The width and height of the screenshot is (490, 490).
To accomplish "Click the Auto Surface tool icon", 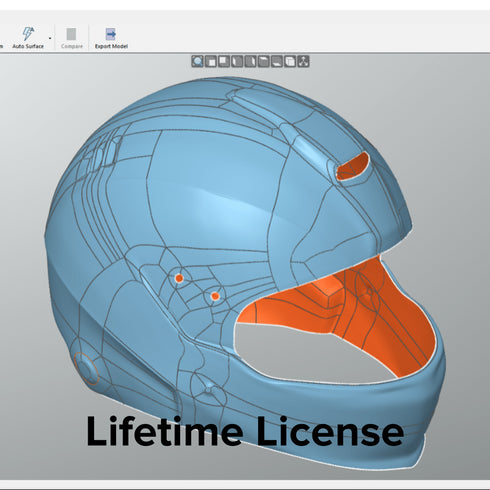I will click(28, 34).
